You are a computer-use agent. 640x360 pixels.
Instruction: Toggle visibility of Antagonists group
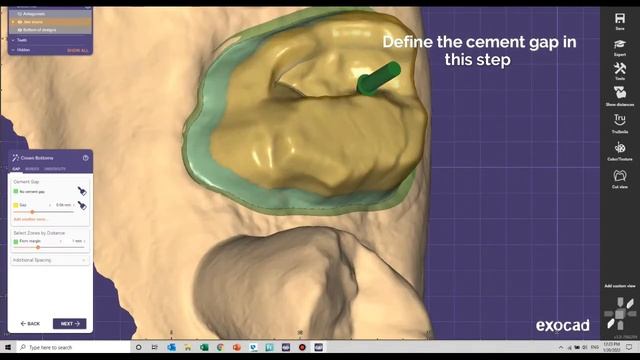[19, 14]
